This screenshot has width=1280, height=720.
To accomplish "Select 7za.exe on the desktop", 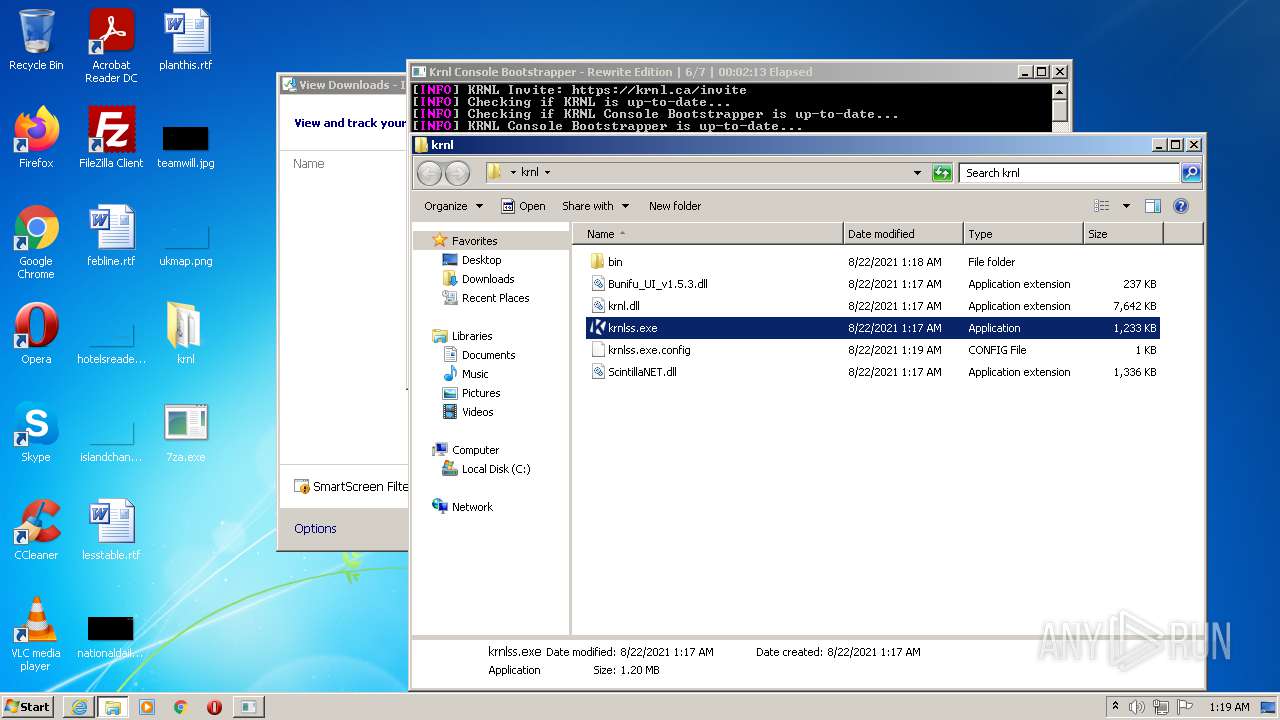I will [x=186, y=432].
